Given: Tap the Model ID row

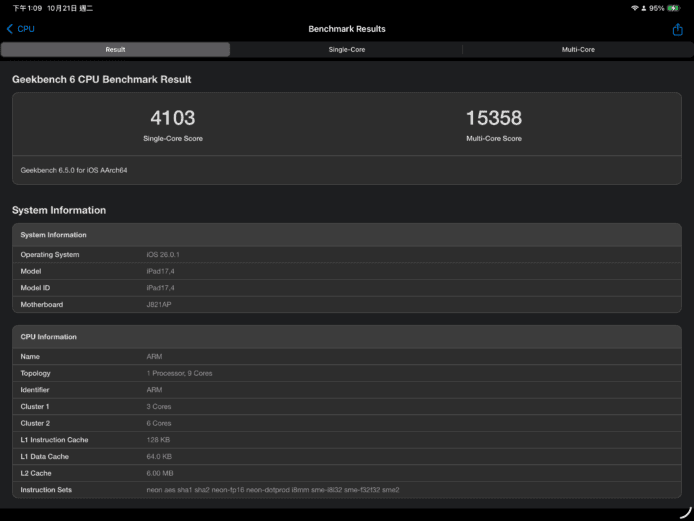Looking at the screenshot, I should point(346,288).
